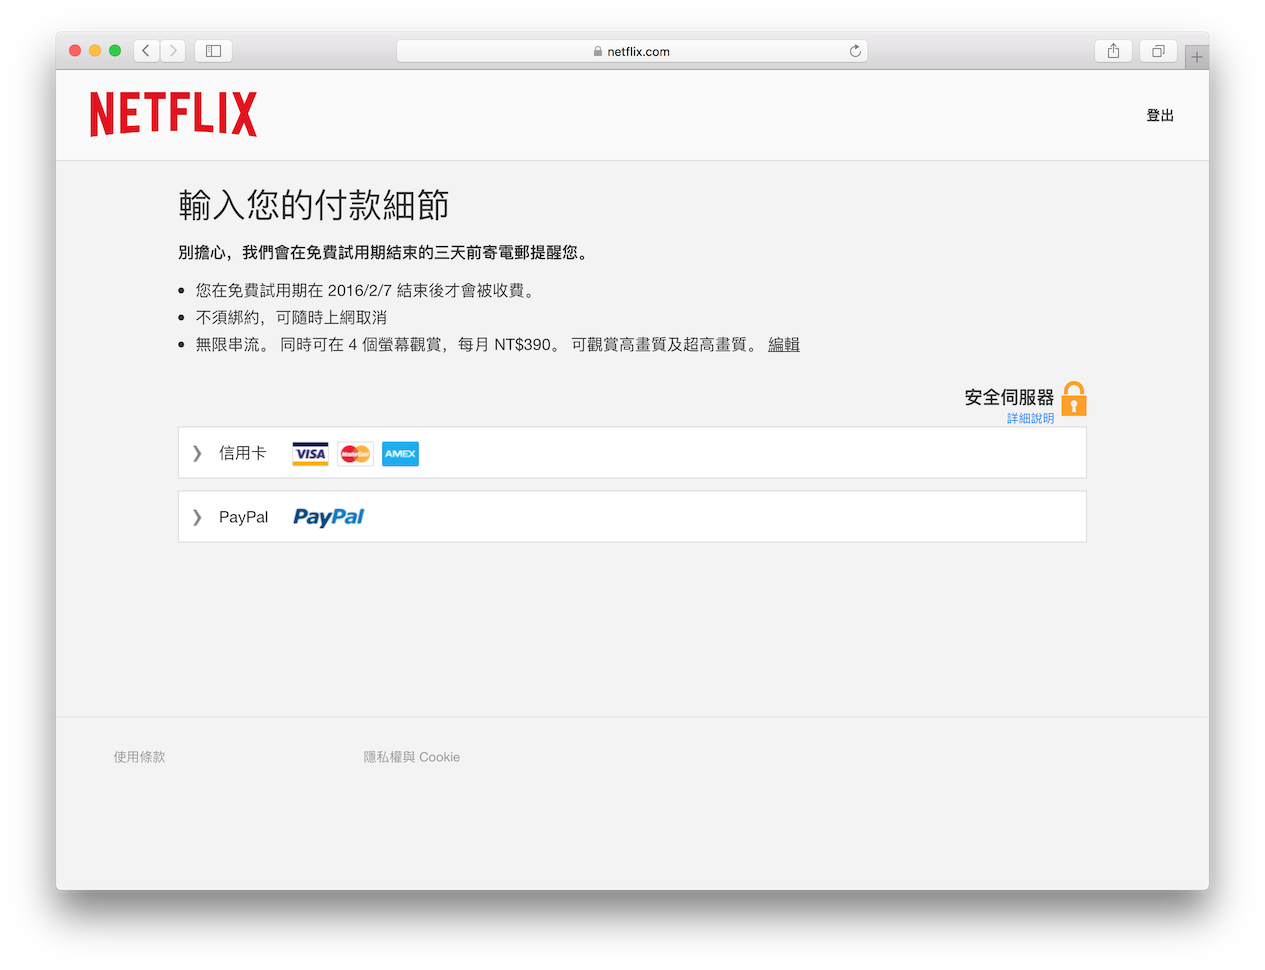Open the 詳細說明 details link
The height and width of the screenshot is (970, 1265).
(1030, 418)
